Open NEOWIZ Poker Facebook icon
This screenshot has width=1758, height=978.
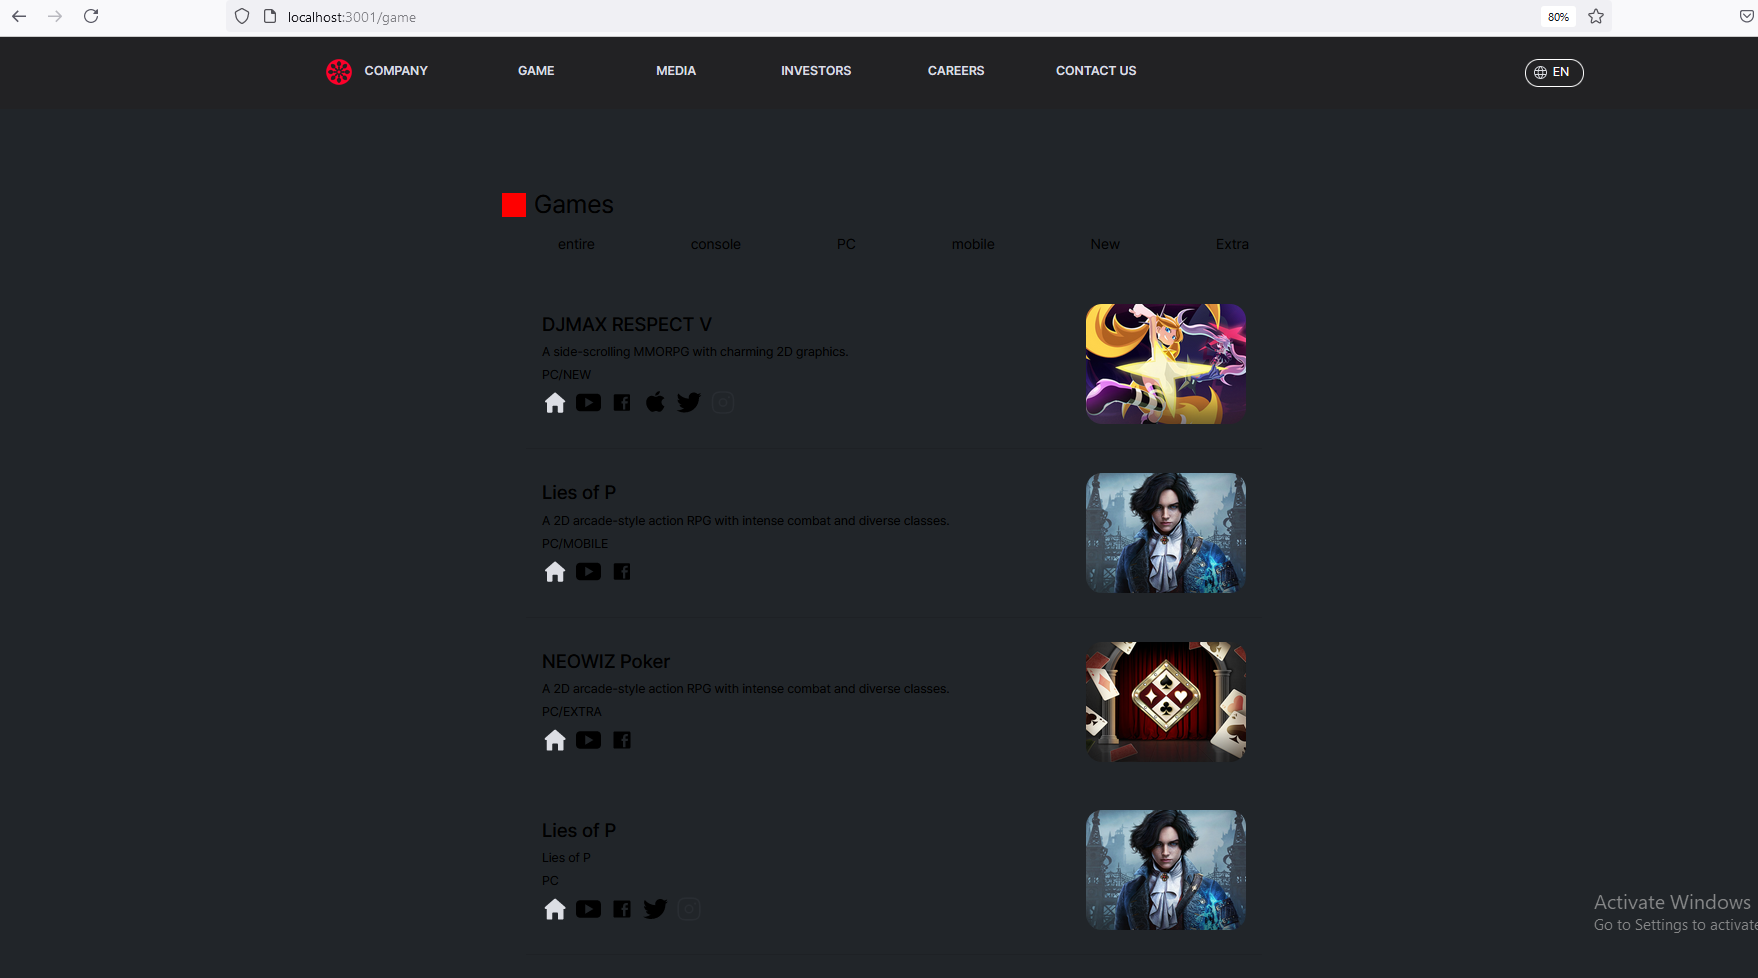pyautogui.click(x=622, y=740)
